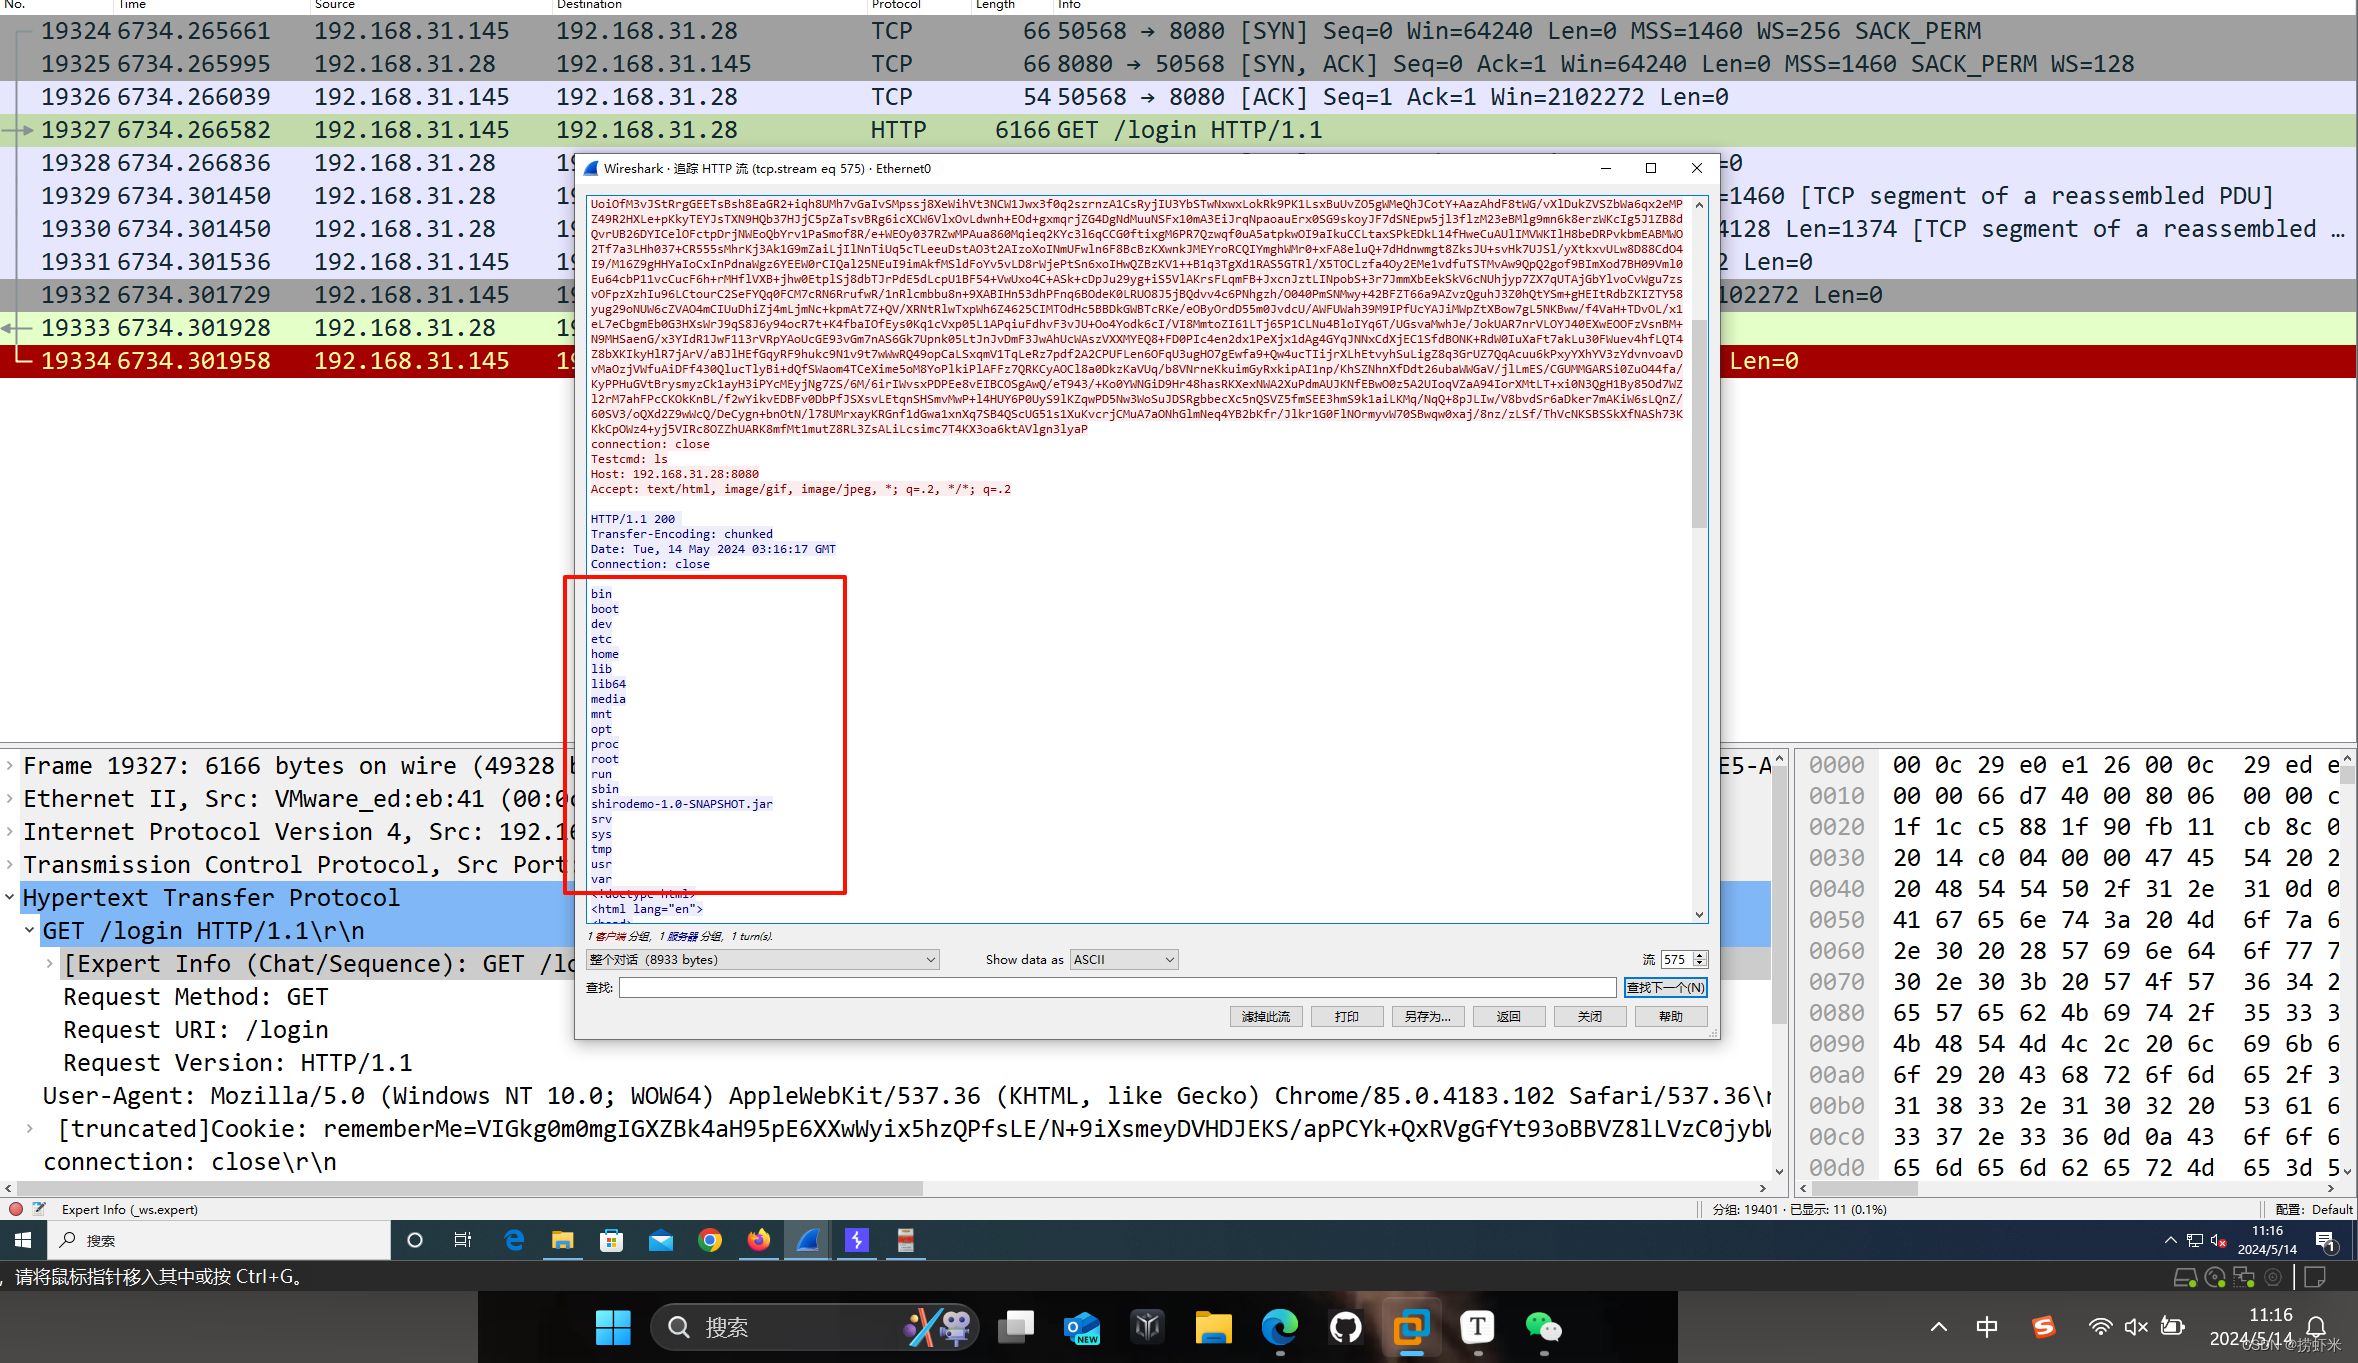Open the inner Windows notification center icon
Viewport: 2358px width, 1363px height.
[x=2325, y=1241]
